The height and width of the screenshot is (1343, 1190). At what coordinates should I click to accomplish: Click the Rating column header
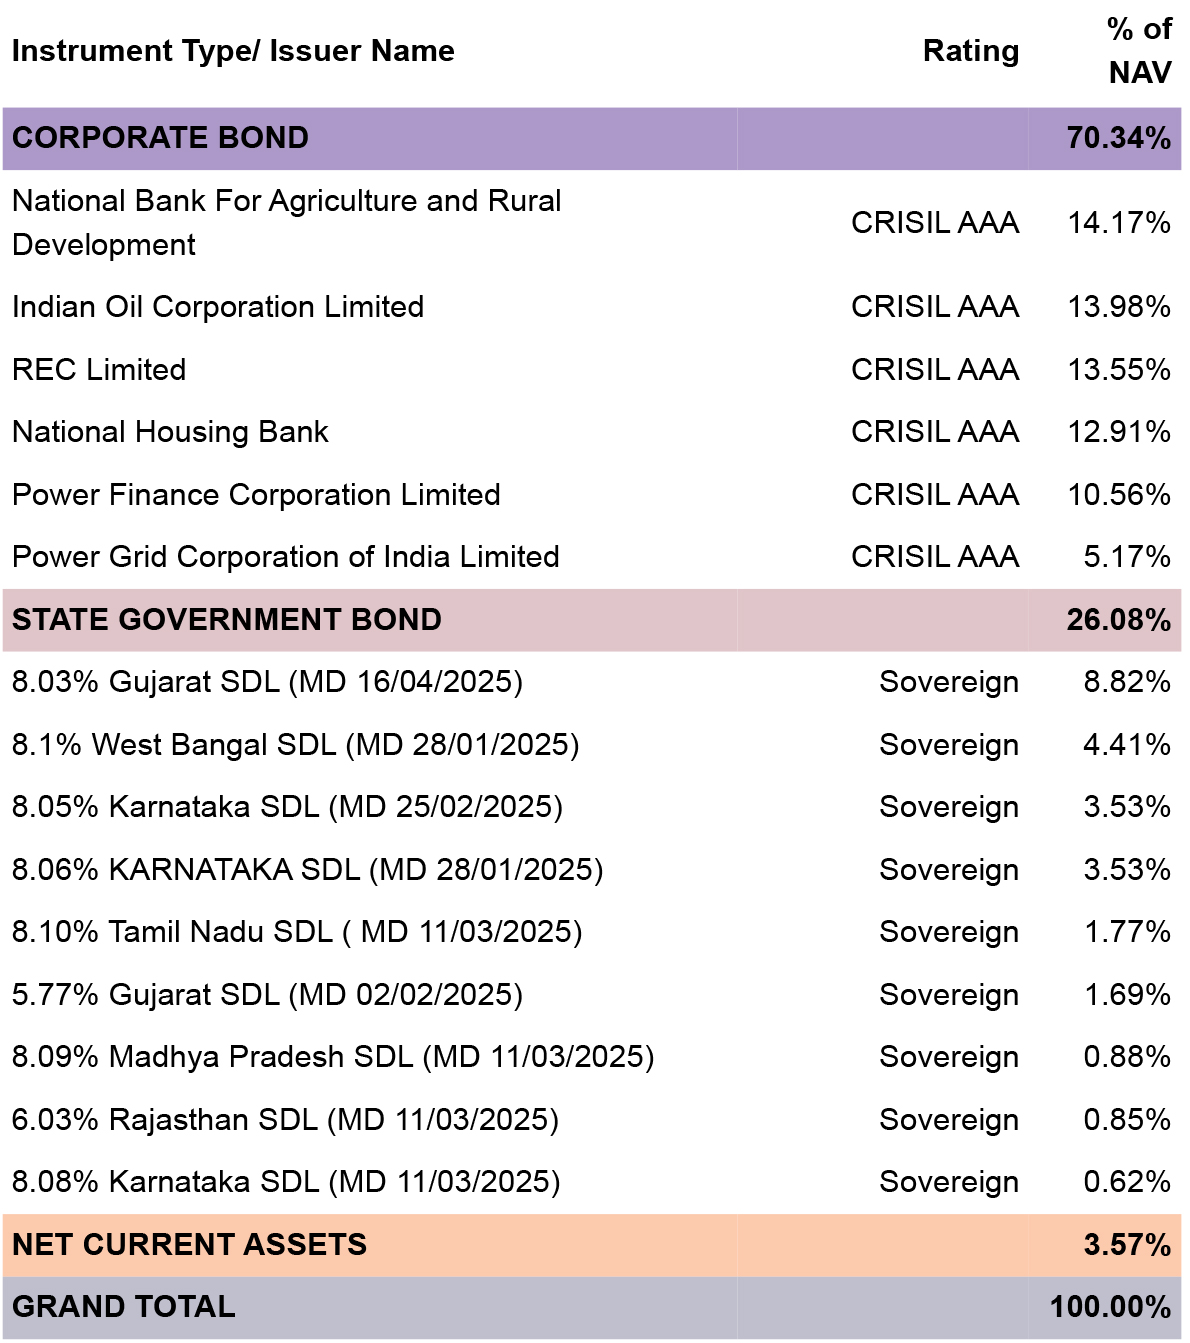[970, 51]
